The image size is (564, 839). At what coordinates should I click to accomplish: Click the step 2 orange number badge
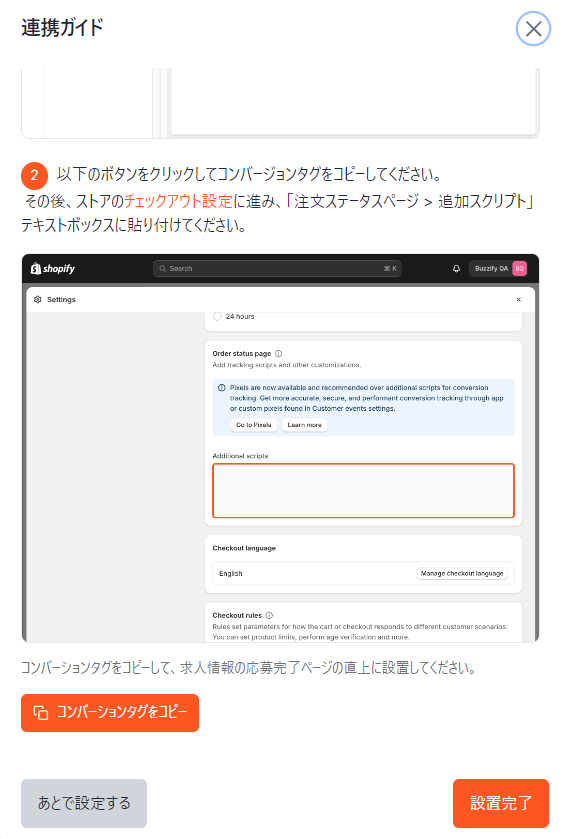coord(34,175)
